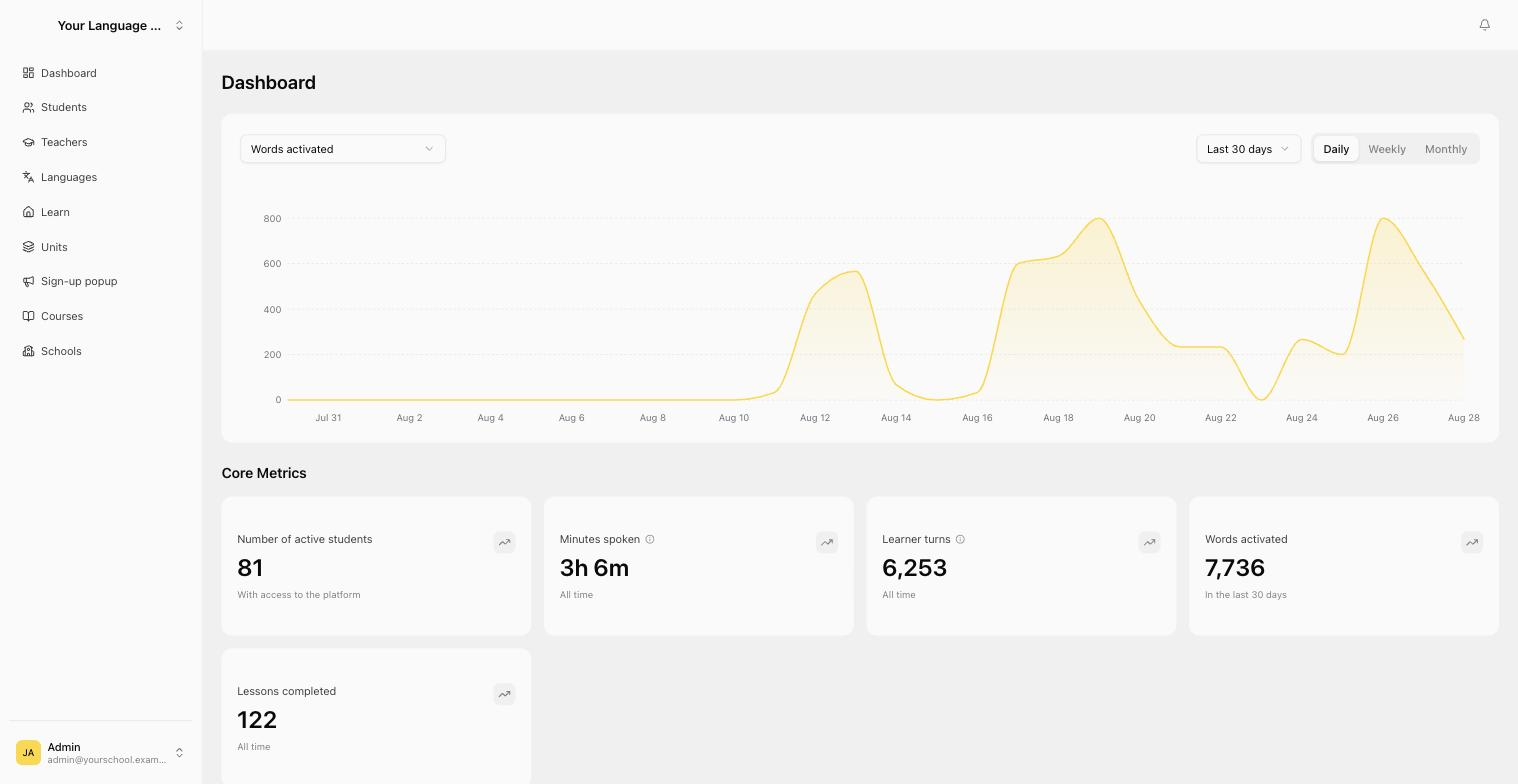Click the 3h 6m minutes spoken value

coord(594,568)
